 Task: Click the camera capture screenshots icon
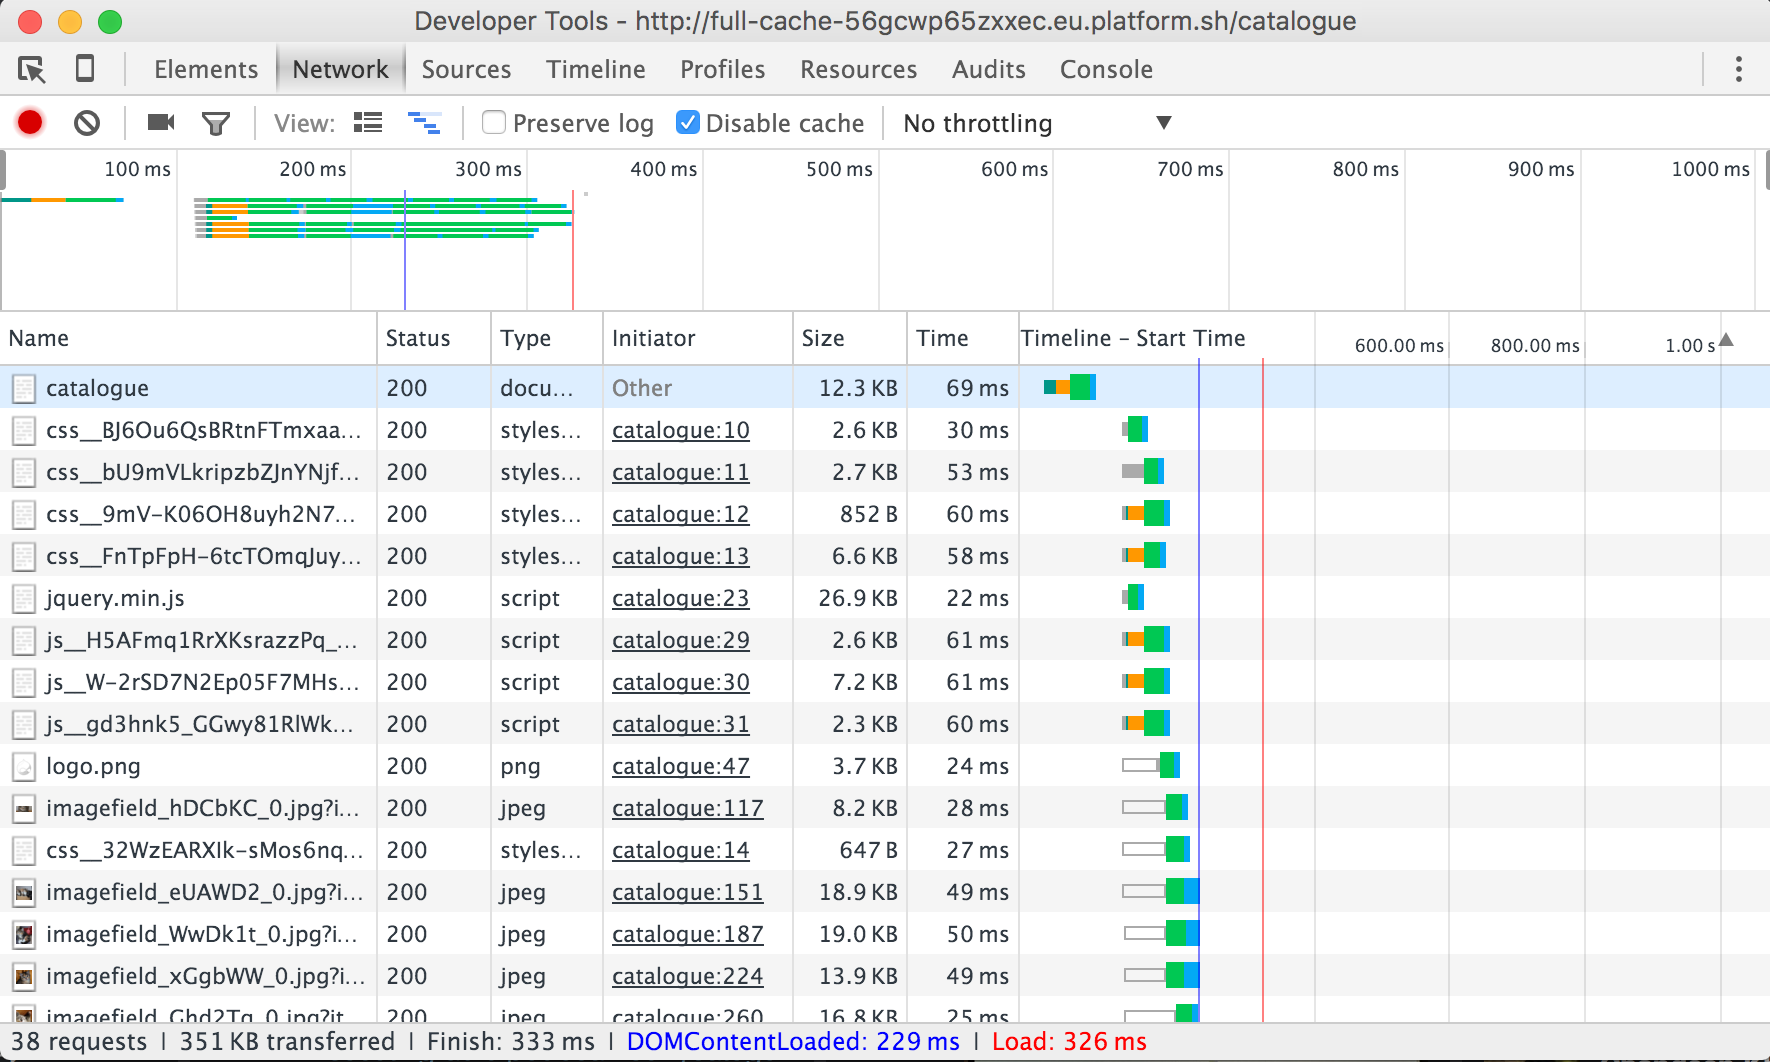(160, 123)
